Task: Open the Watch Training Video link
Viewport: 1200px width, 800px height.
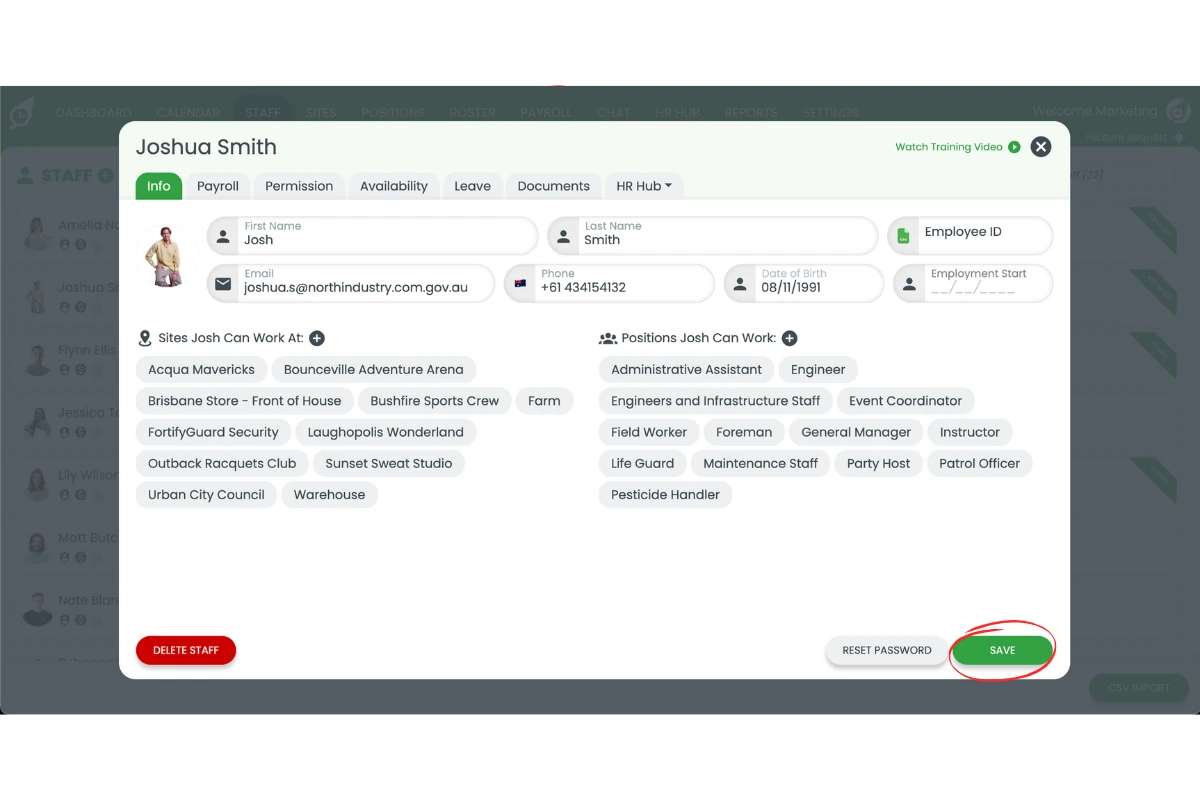Action: point(949,147)
